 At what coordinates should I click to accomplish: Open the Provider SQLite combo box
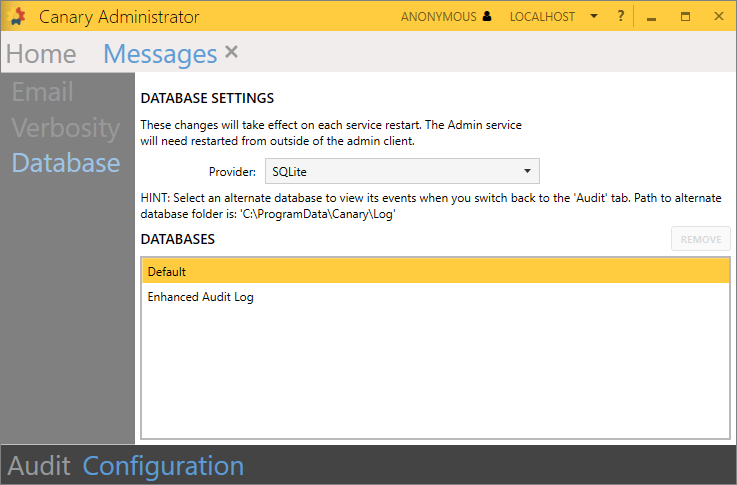402,171
